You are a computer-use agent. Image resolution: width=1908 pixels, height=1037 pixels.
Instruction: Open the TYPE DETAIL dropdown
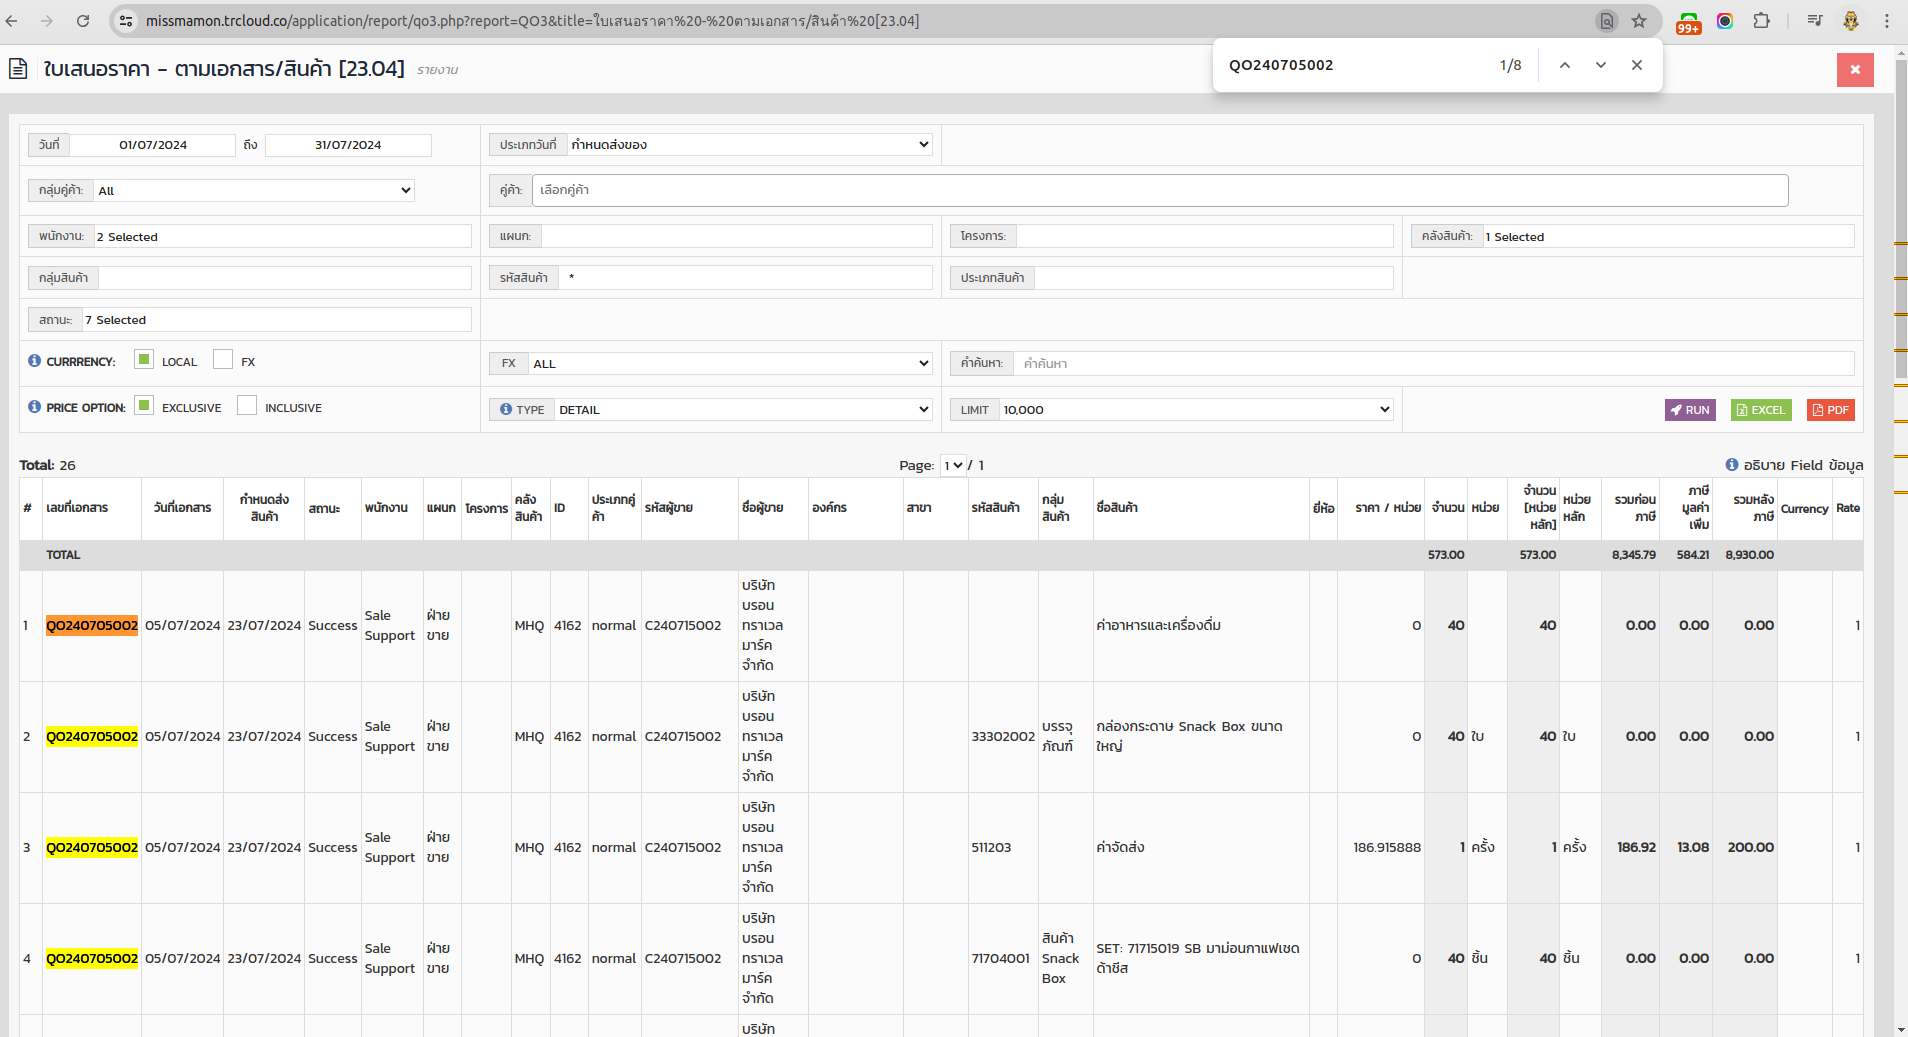(x=744, y=409)
